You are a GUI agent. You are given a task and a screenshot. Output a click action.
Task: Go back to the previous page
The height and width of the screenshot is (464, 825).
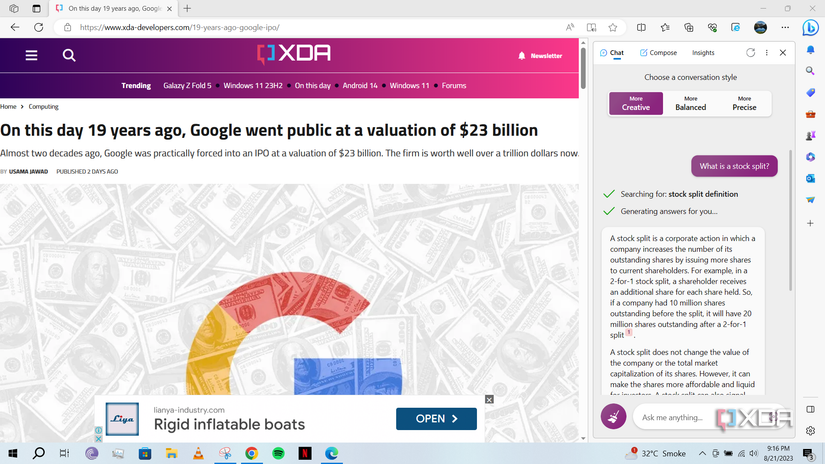pos(15,27)
